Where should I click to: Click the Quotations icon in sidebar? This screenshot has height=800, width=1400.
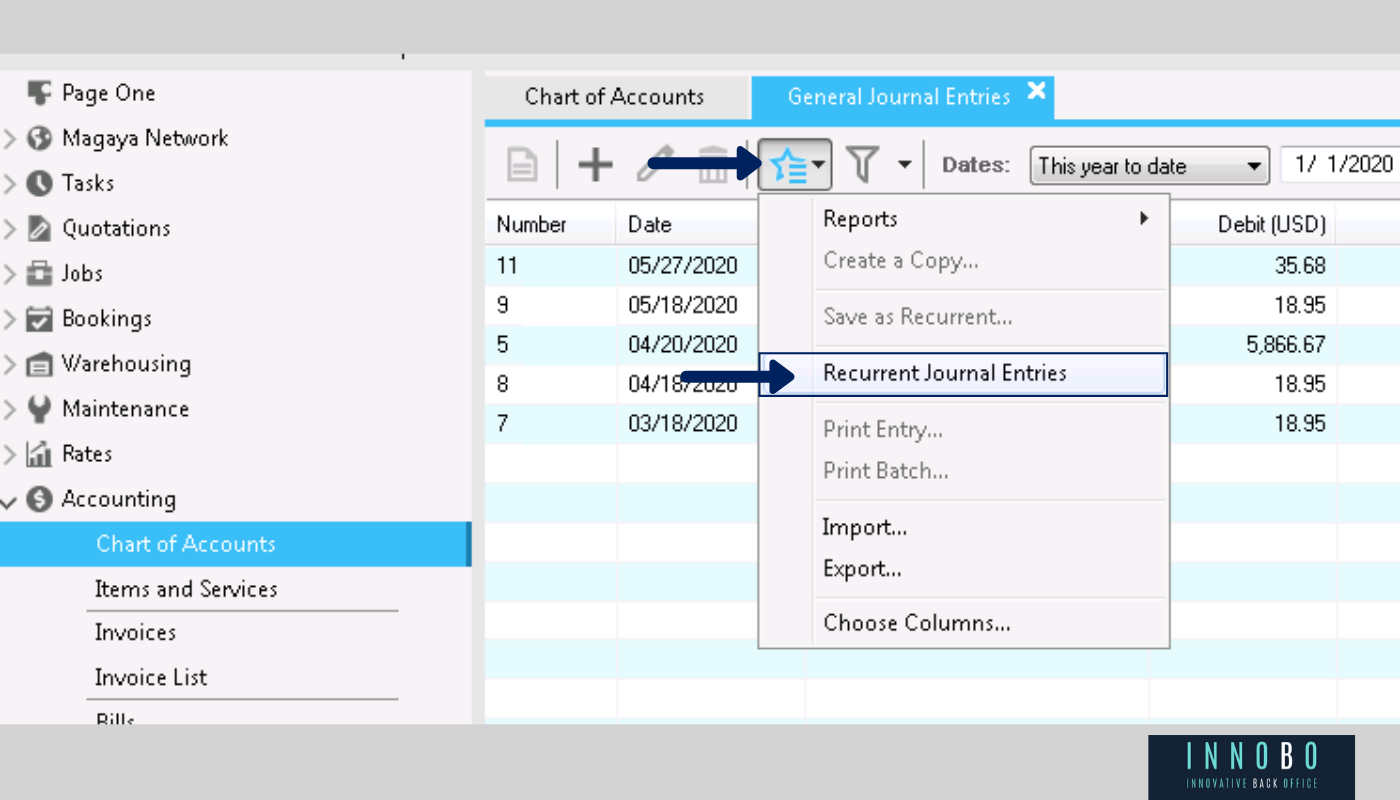tap(39, 228)
